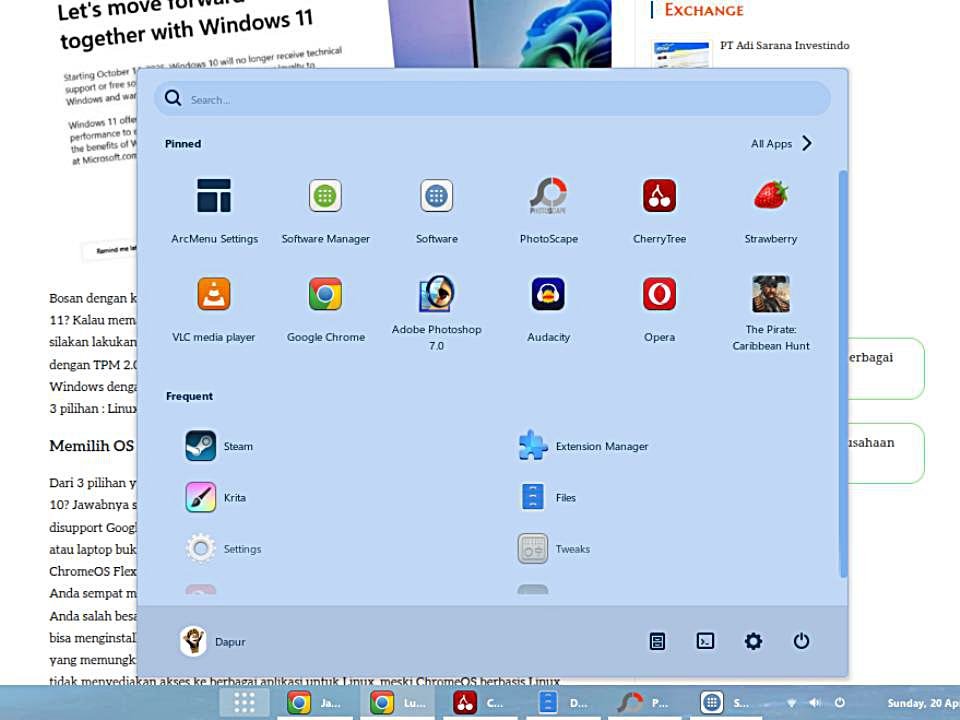Launch Google Chrome from pinned apps

(326, 311)
